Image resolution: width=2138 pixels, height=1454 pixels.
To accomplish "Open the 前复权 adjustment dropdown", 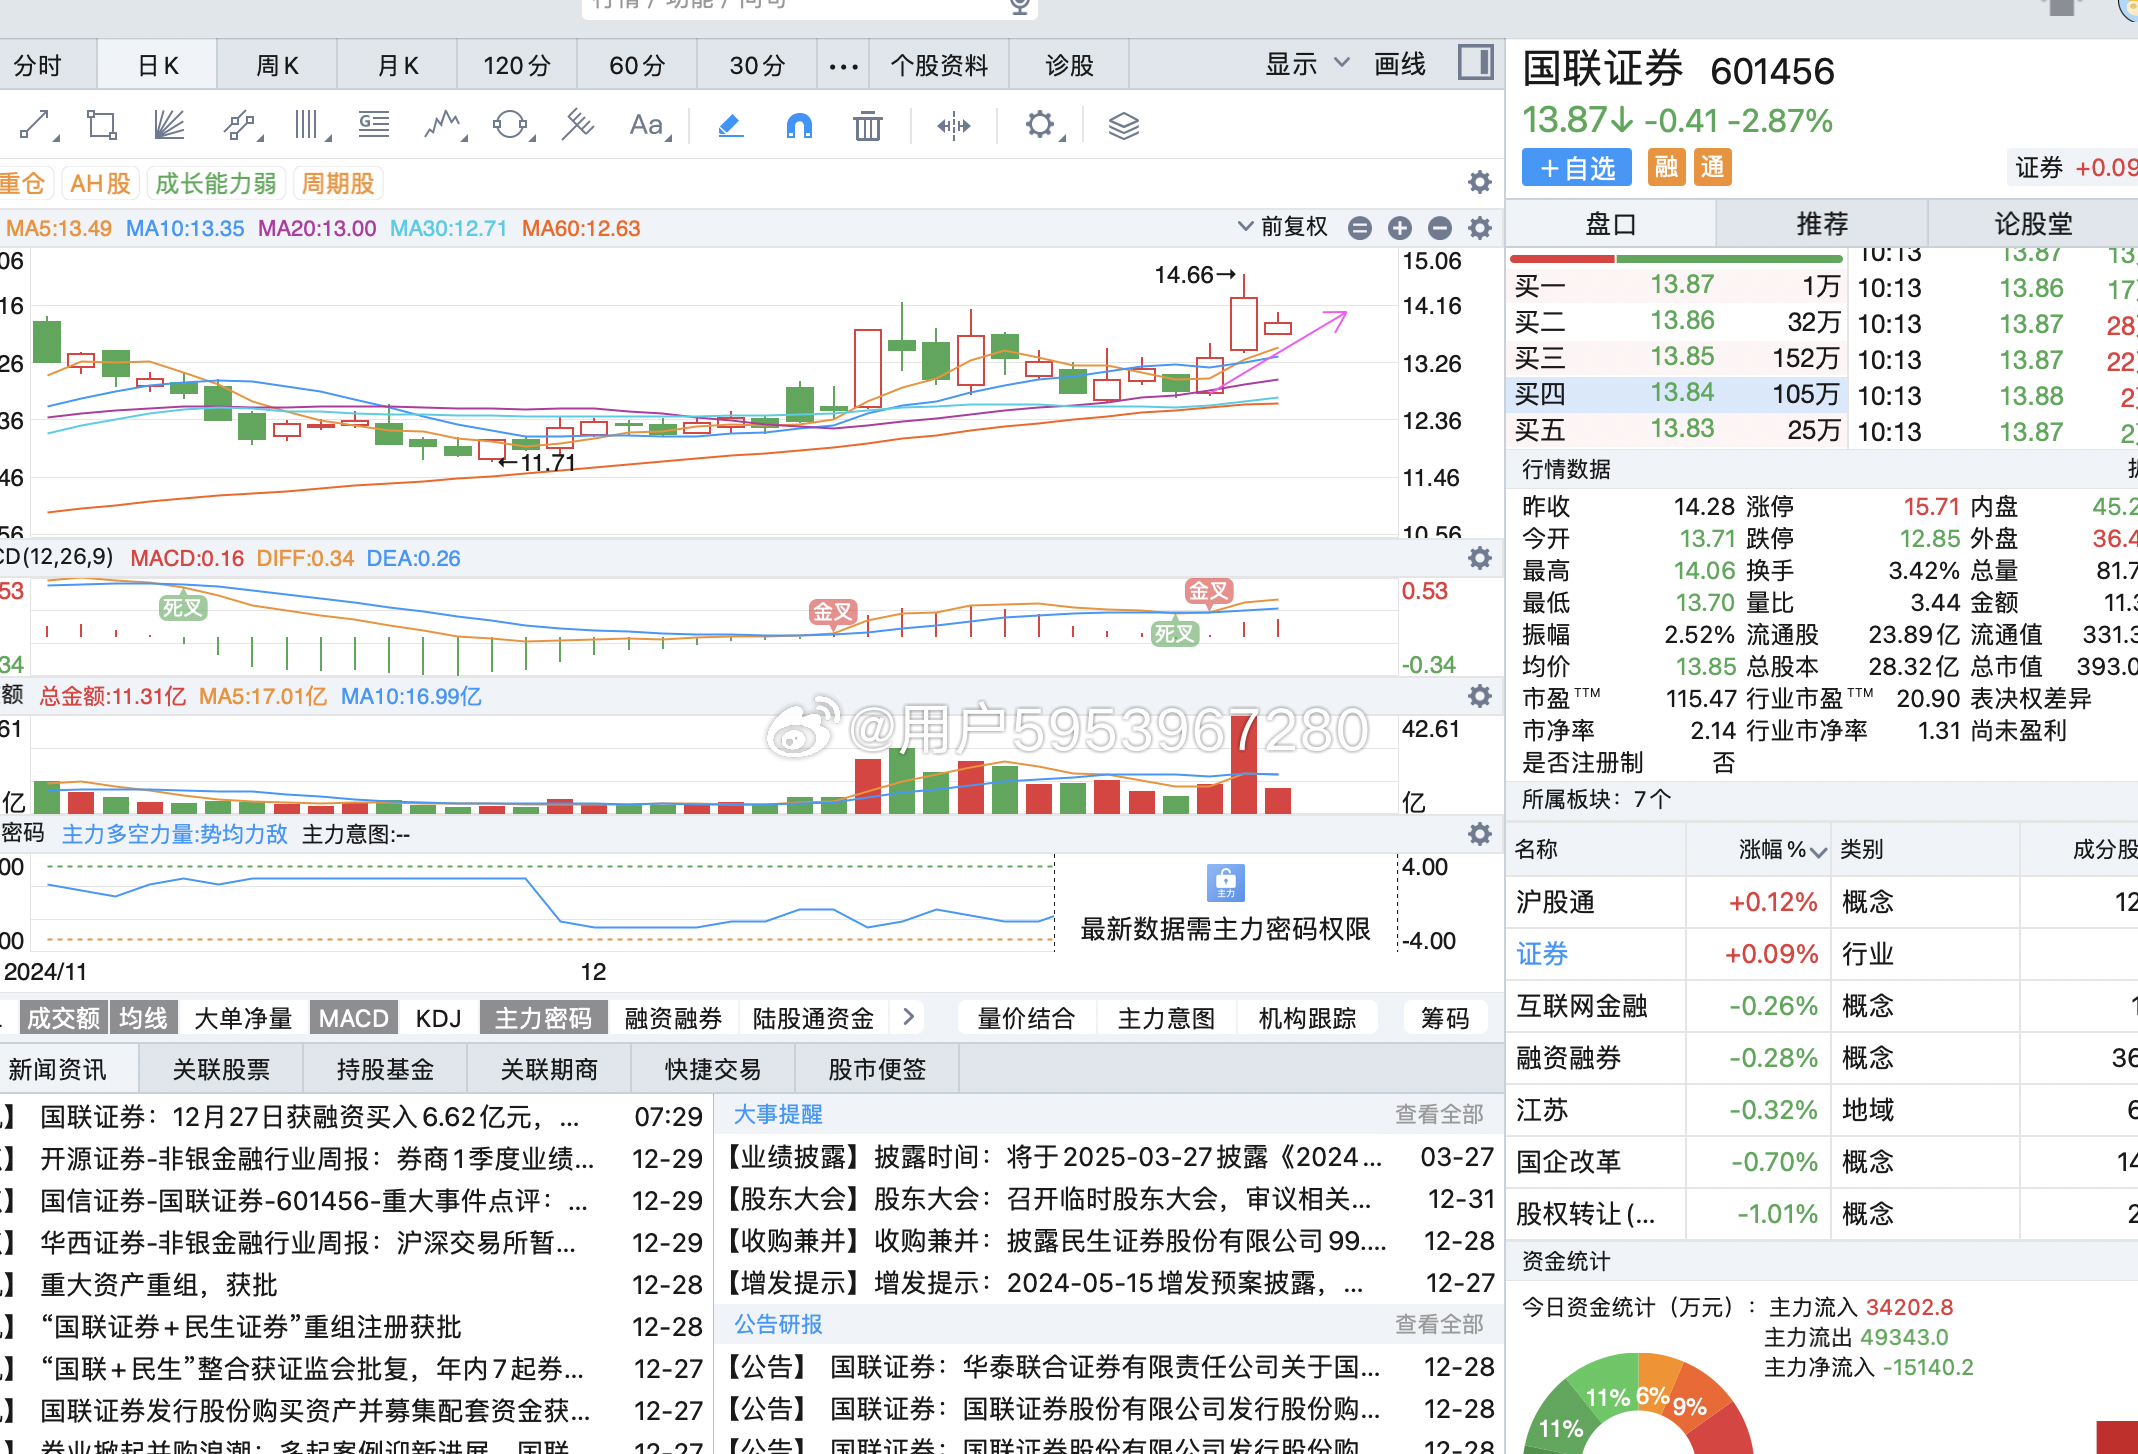I will tap(1283, 227).
